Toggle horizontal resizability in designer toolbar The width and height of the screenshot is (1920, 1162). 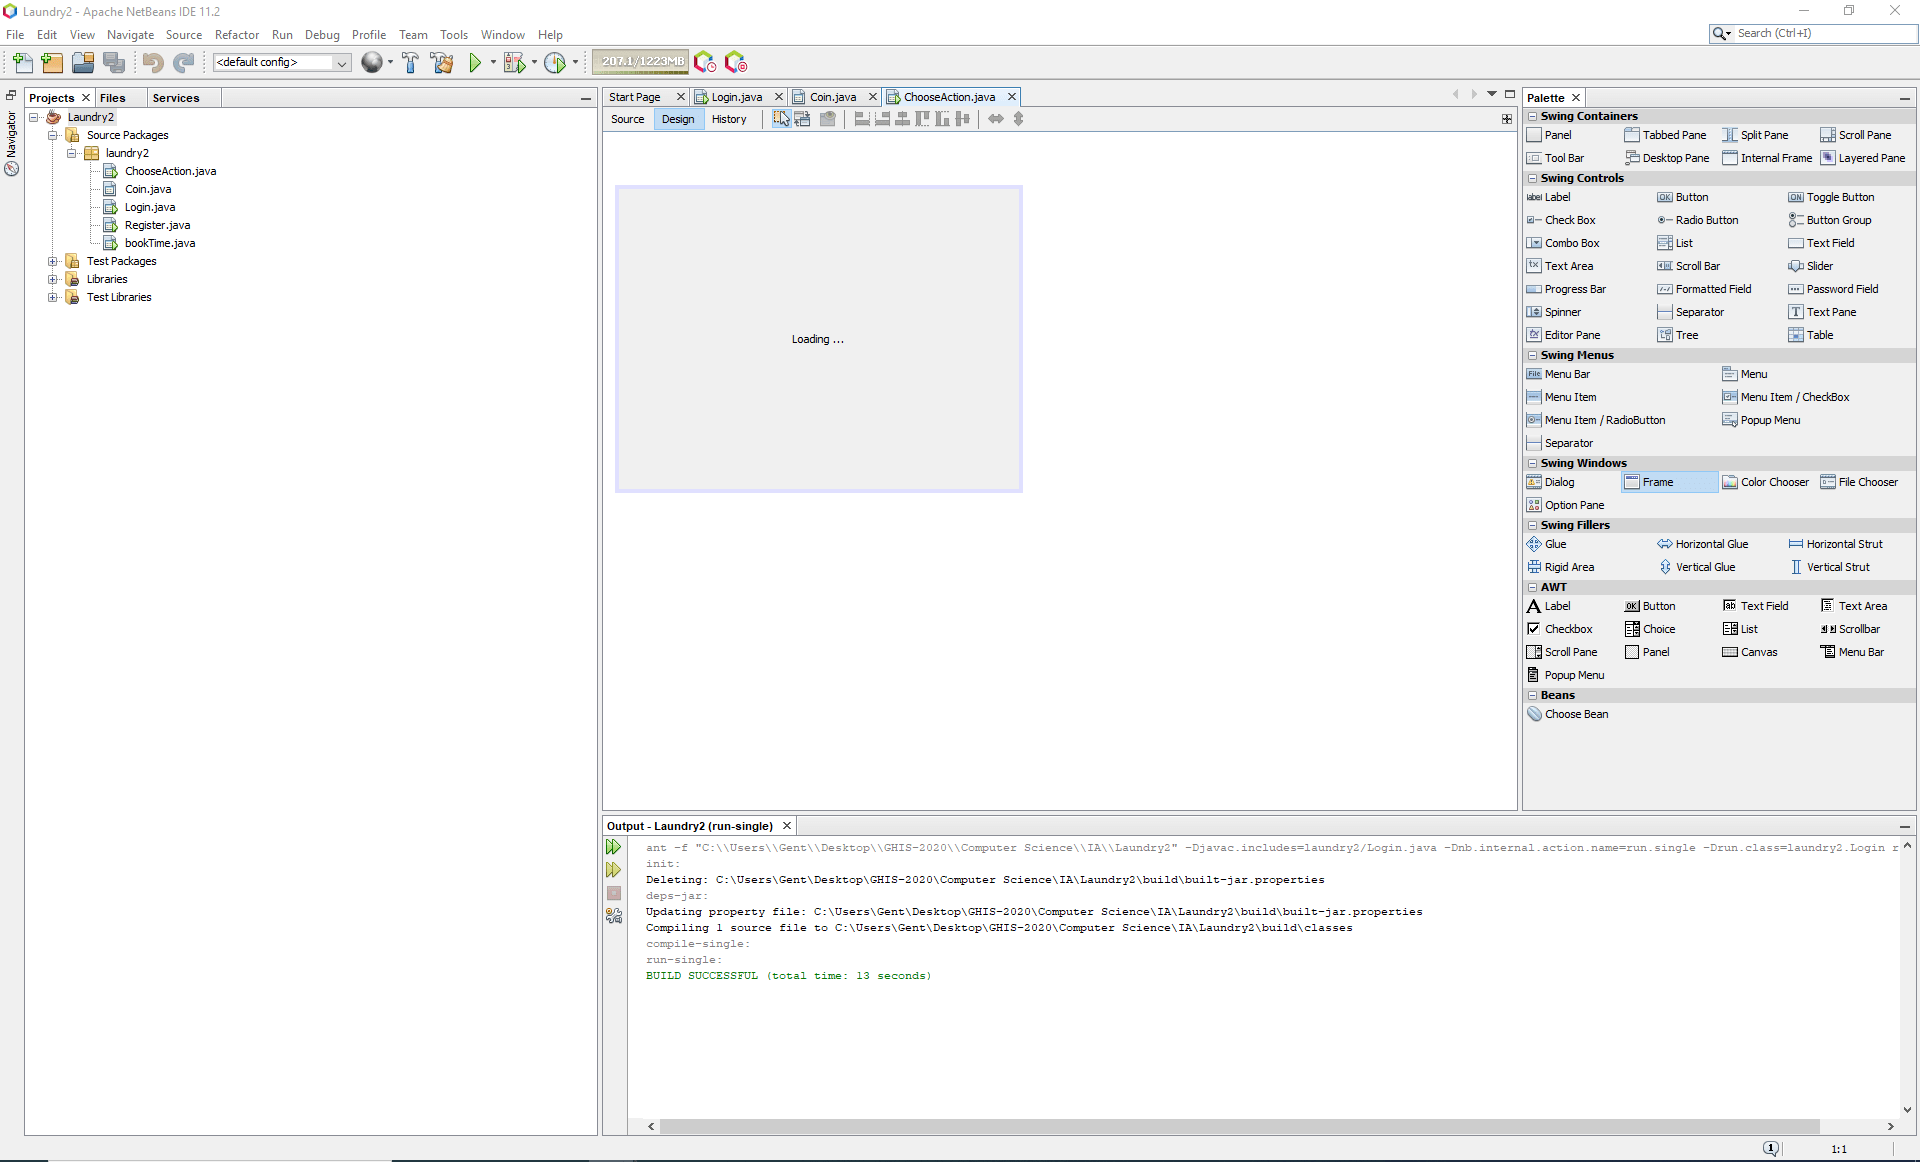tap(997, 118)
